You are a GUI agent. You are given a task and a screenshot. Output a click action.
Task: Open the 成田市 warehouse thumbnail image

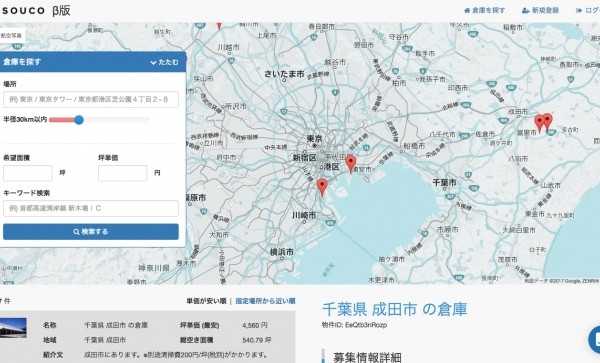(13, 327)
